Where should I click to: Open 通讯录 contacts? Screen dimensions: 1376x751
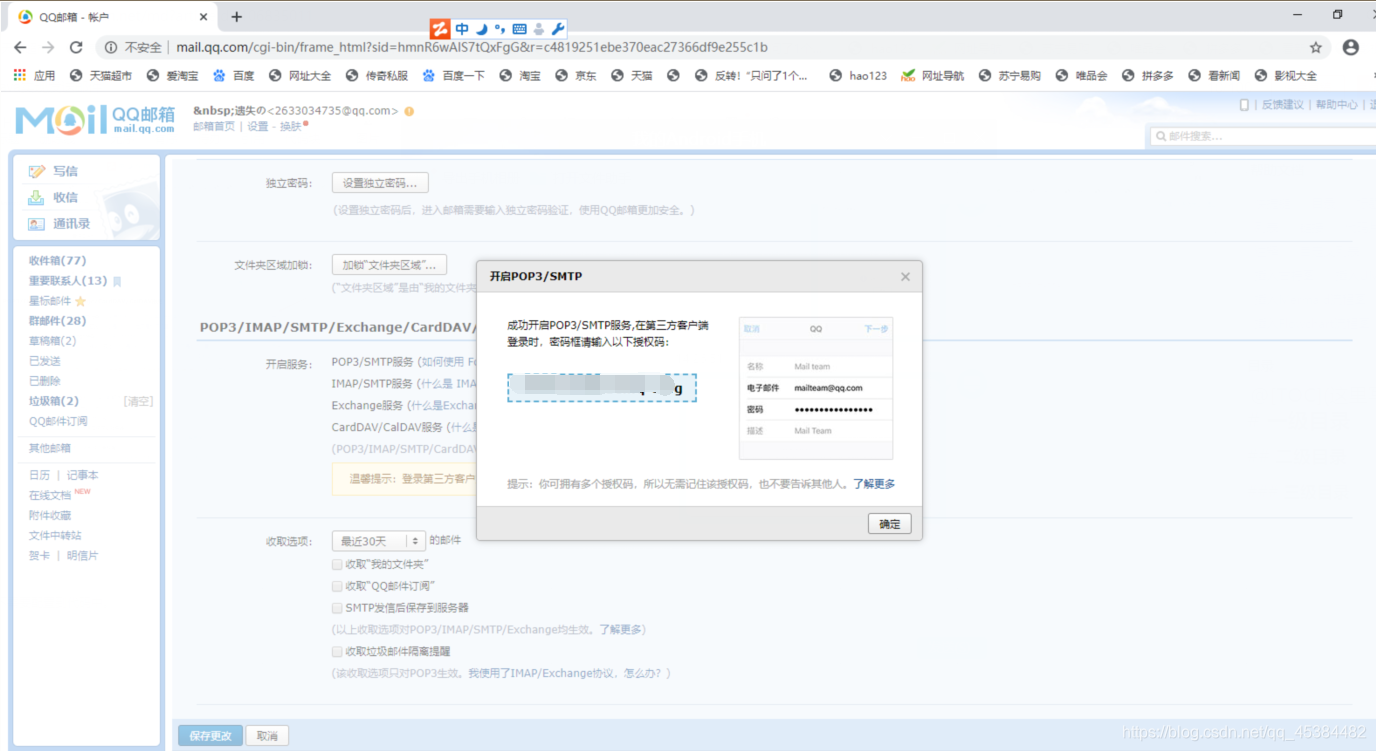71,224
